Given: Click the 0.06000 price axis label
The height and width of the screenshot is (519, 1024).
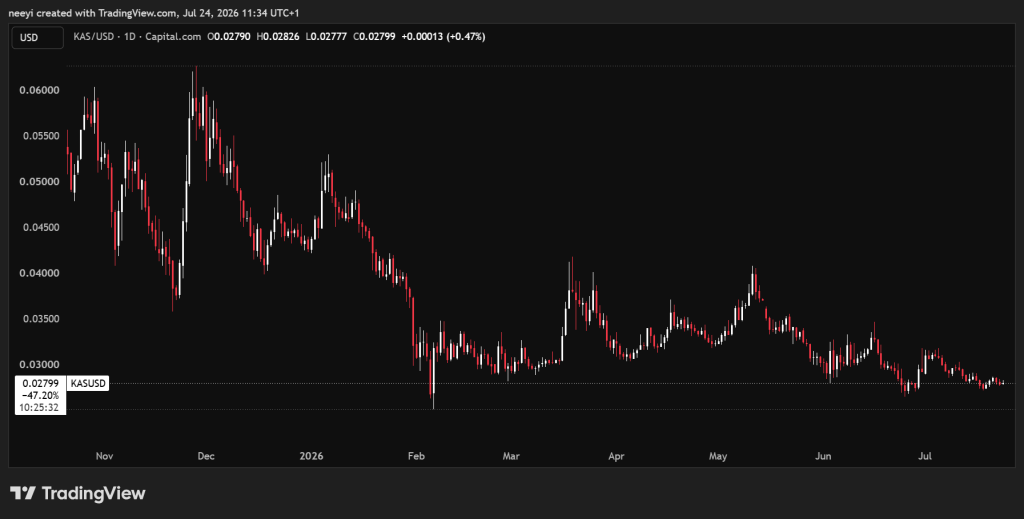Looking at the screenshot, I should (40, 90).
